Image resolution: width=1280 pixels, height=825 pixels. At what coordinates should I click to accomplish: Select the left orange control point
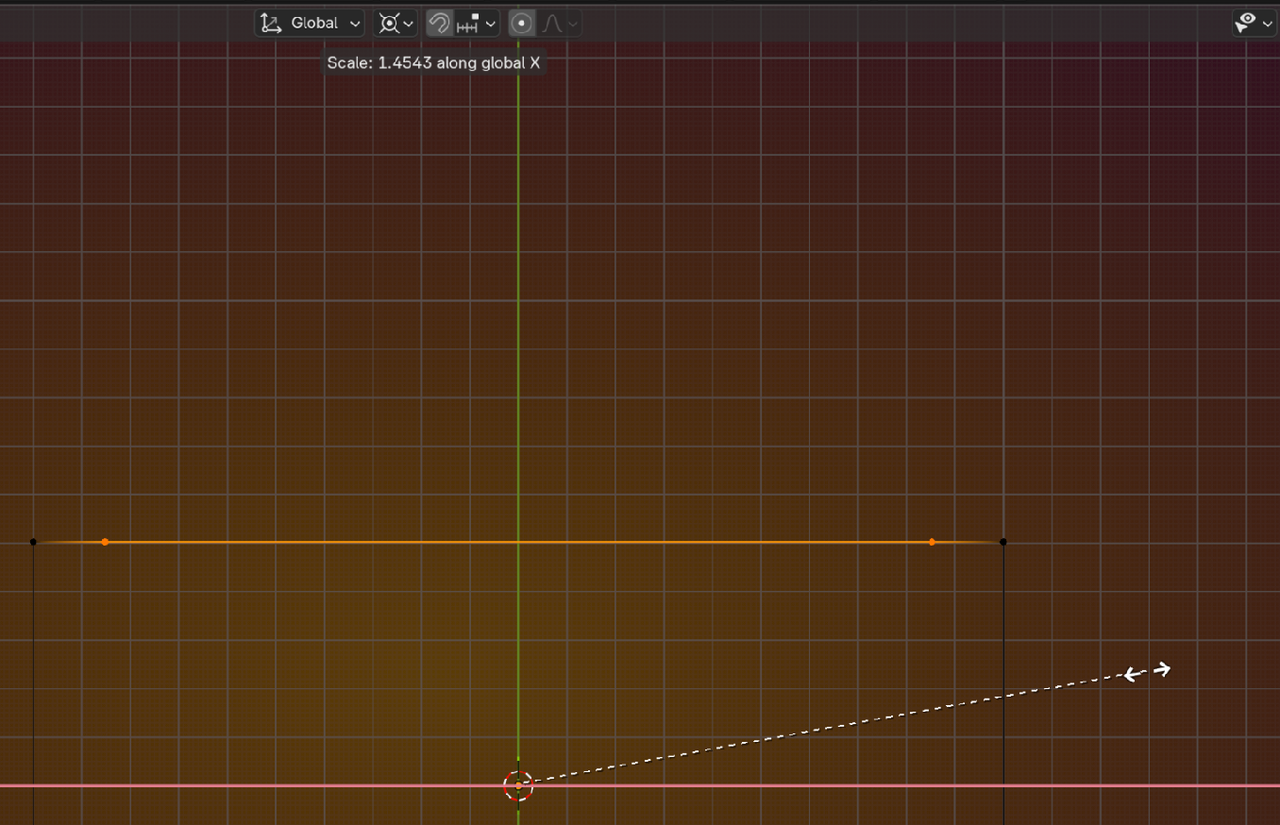[x=105, y=541]
